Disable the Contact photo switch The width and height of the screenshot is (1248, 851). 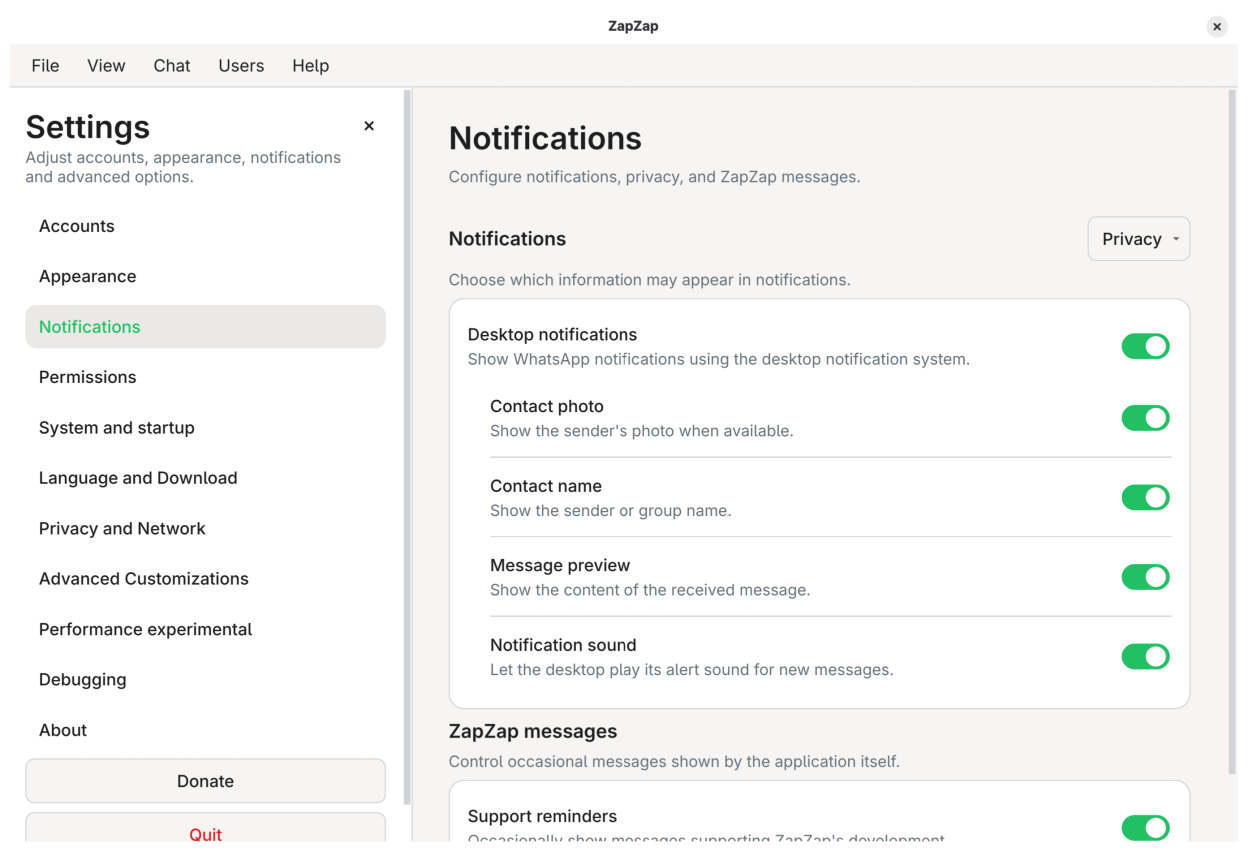point(1145,418)
